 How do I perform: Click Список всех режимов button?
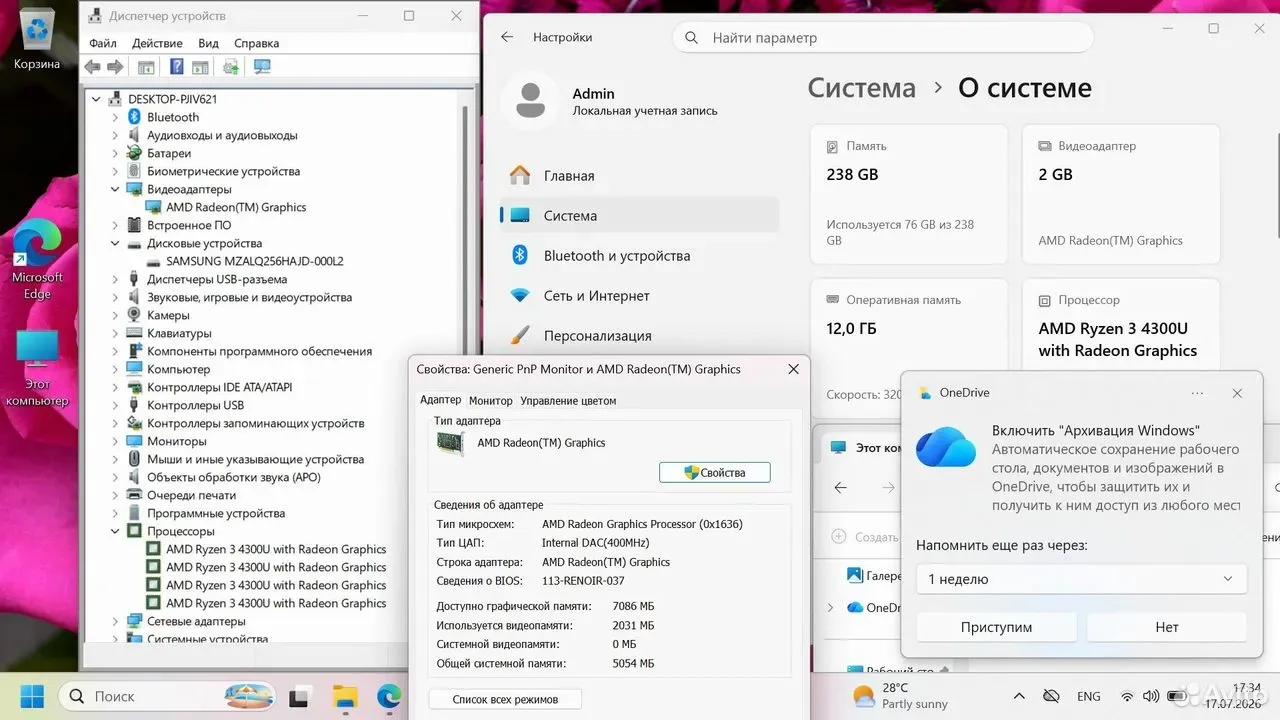(505, 699)
